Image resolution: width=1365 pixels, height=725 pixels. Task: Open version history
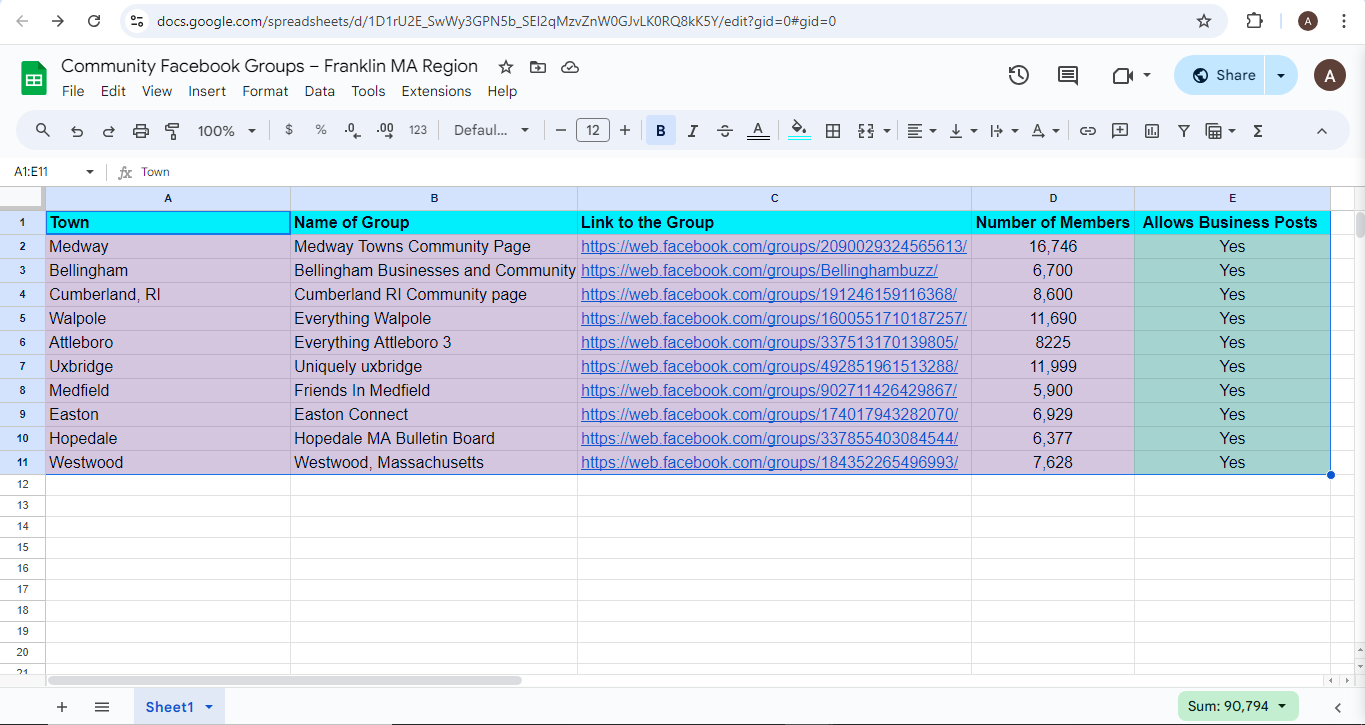[1018, 75]
